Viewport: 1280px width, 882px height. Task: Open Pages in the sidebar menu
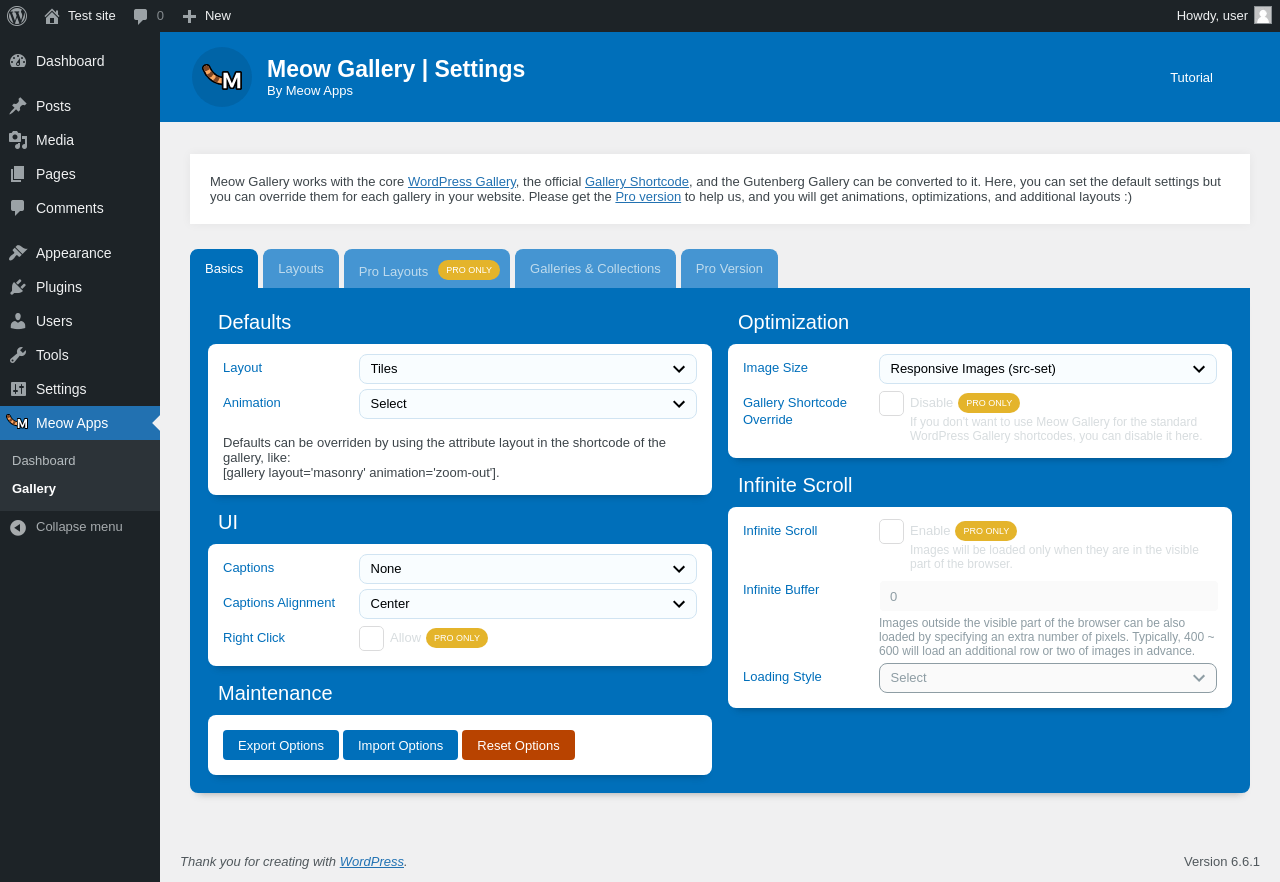tap(80, 174)
